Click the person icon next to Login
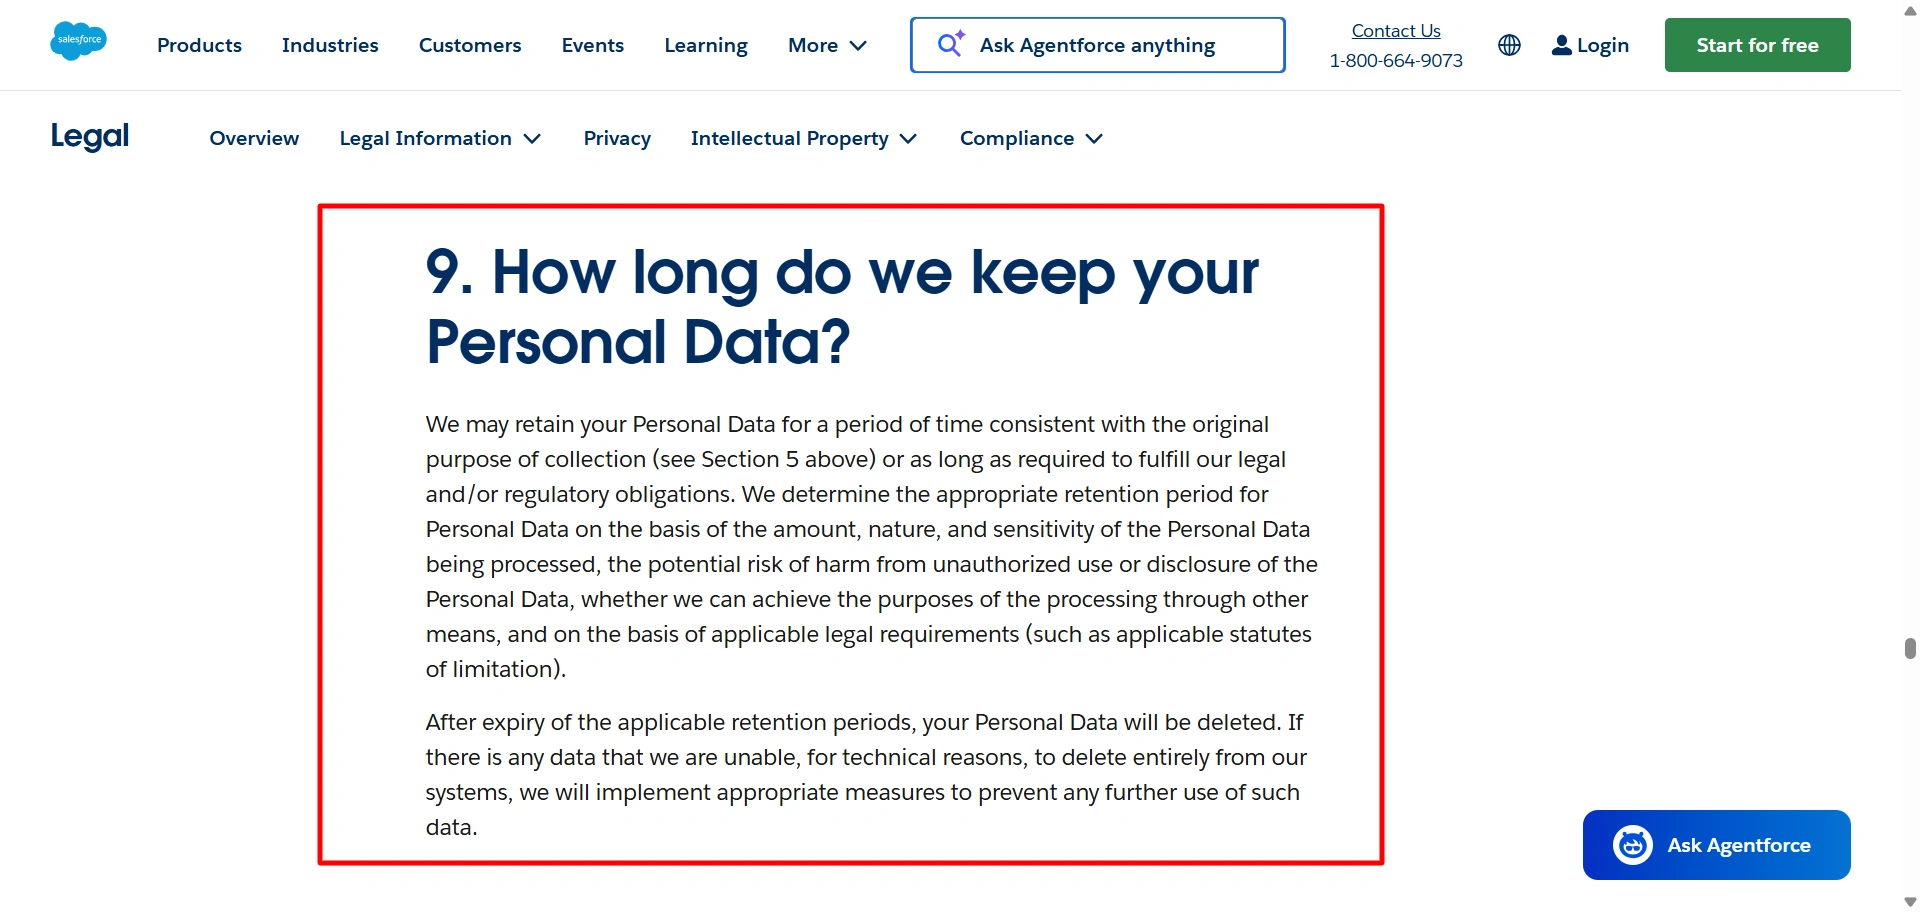1920x912 pixels. pos(1561,45)
